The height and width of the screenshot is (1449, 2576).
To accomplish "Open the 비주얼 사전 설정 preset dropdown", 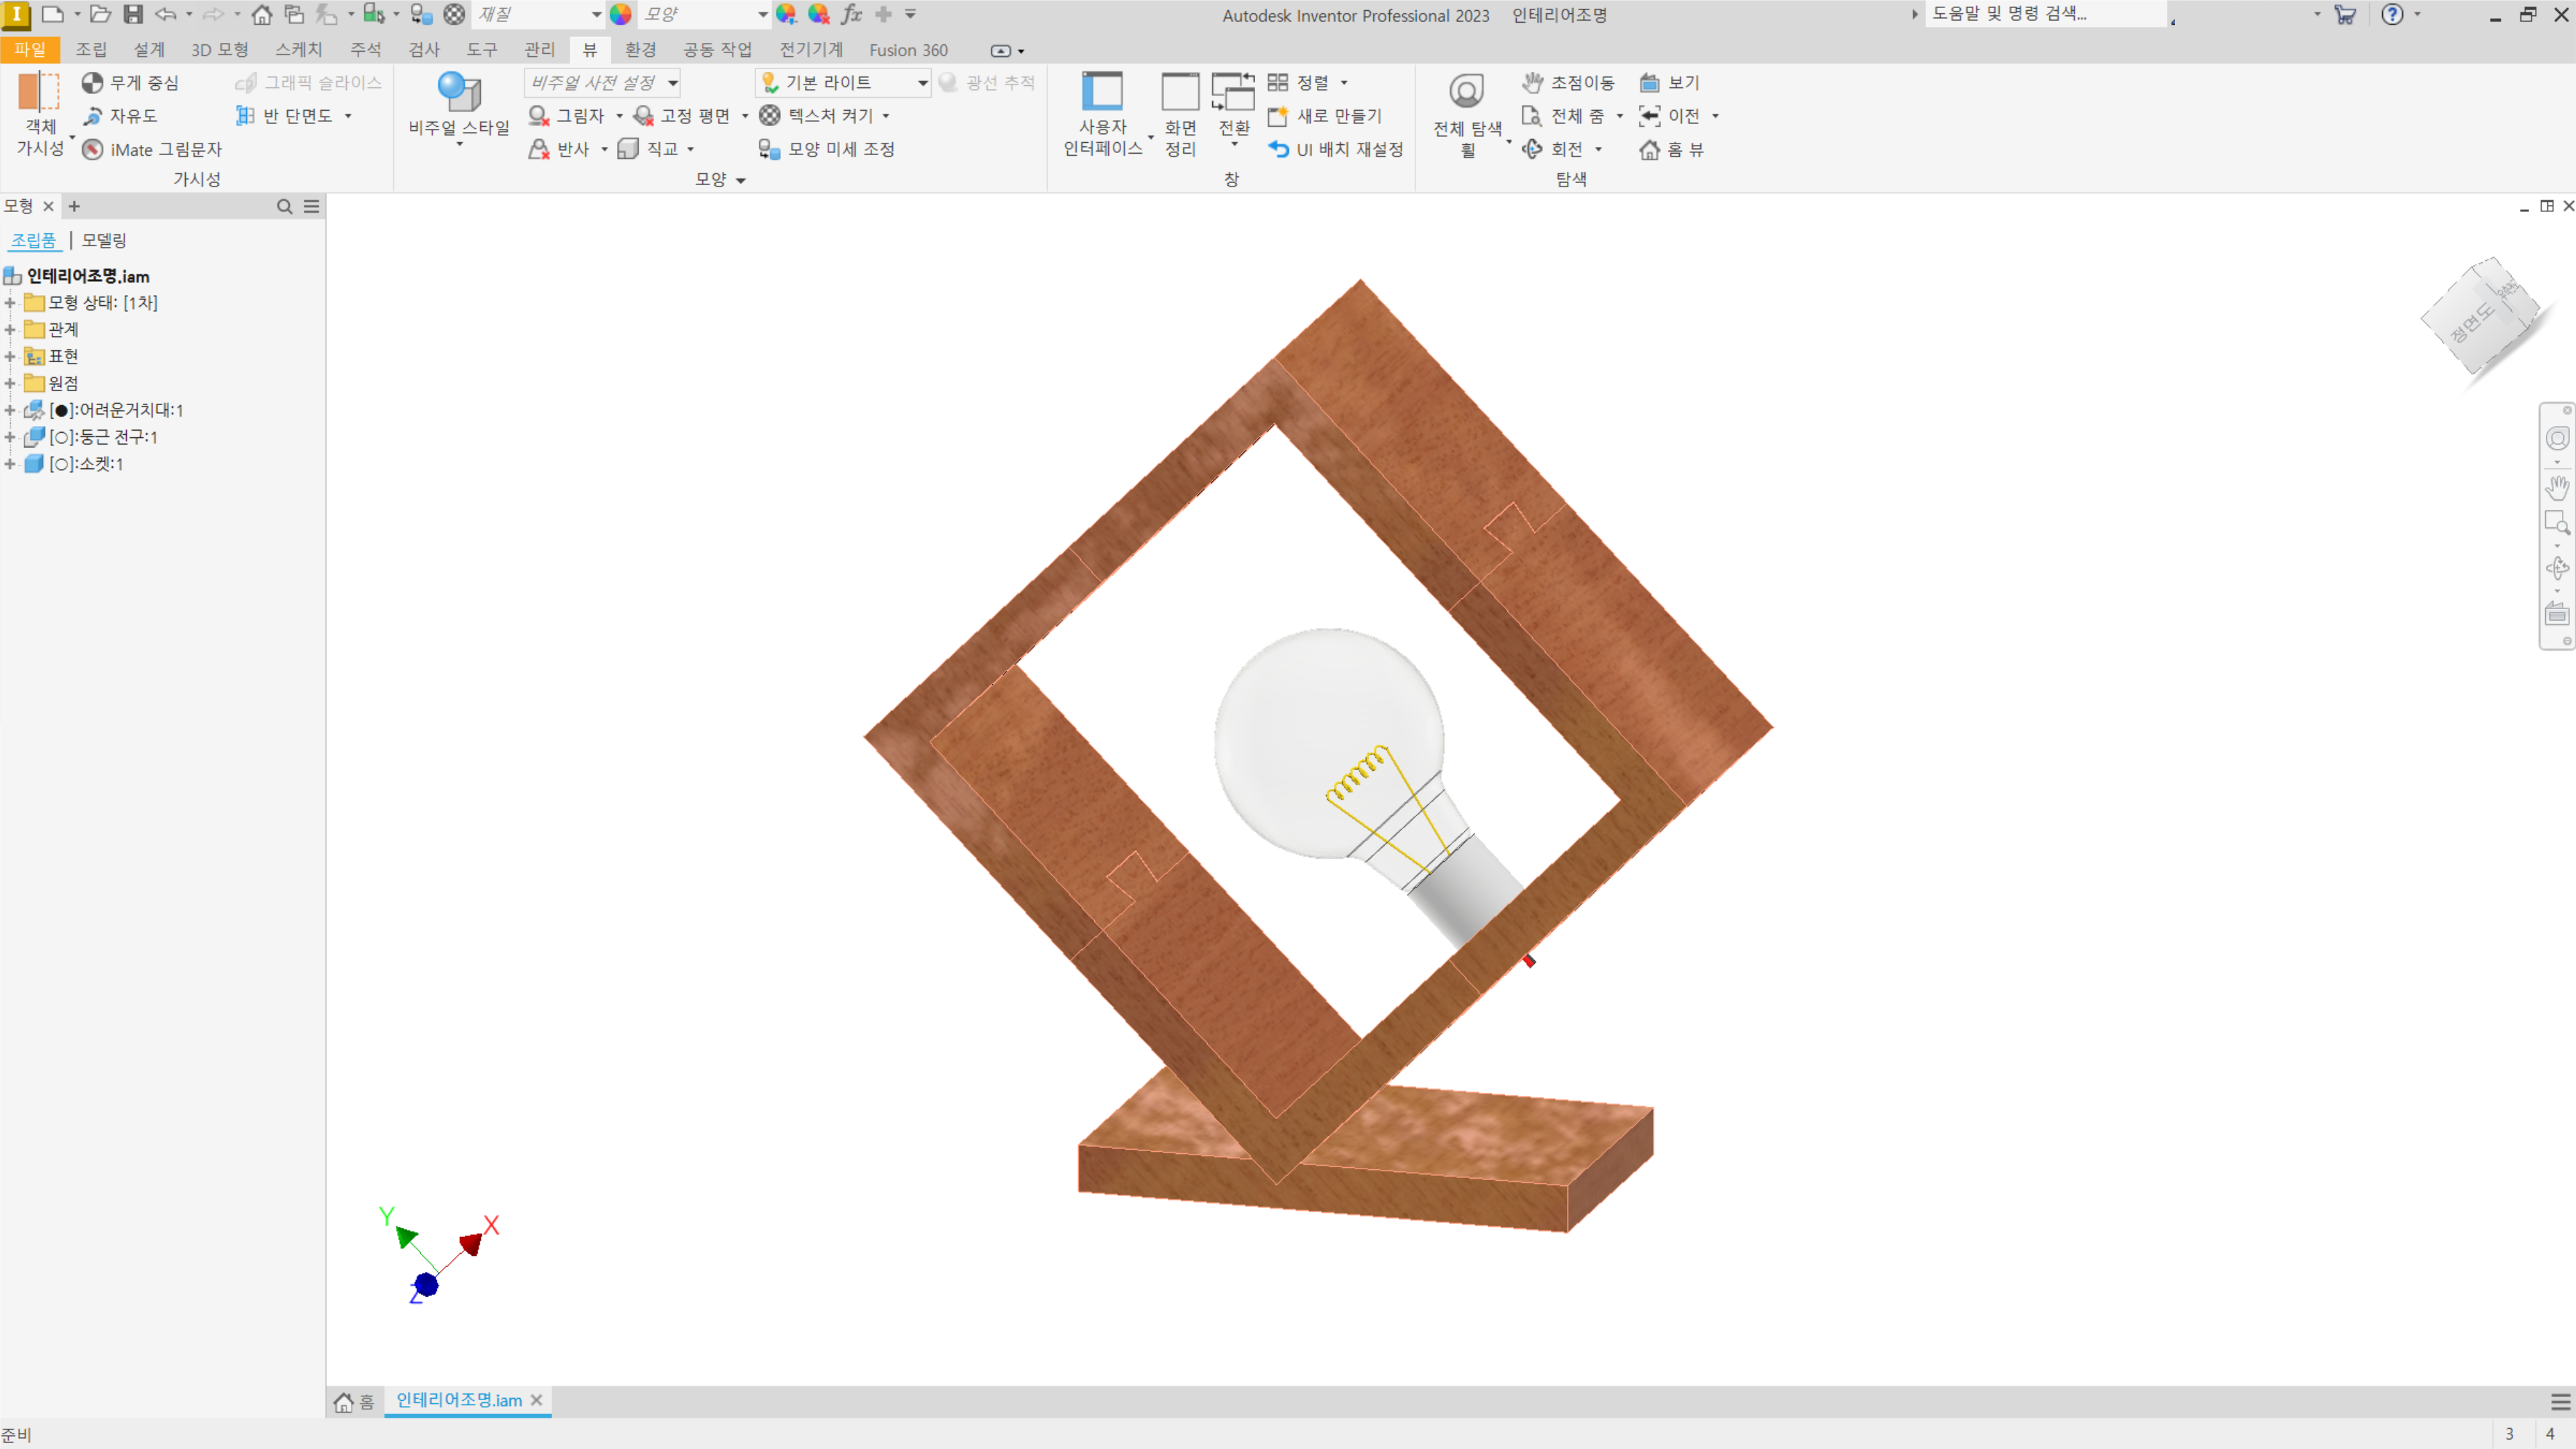I will [x=602, y=83].
